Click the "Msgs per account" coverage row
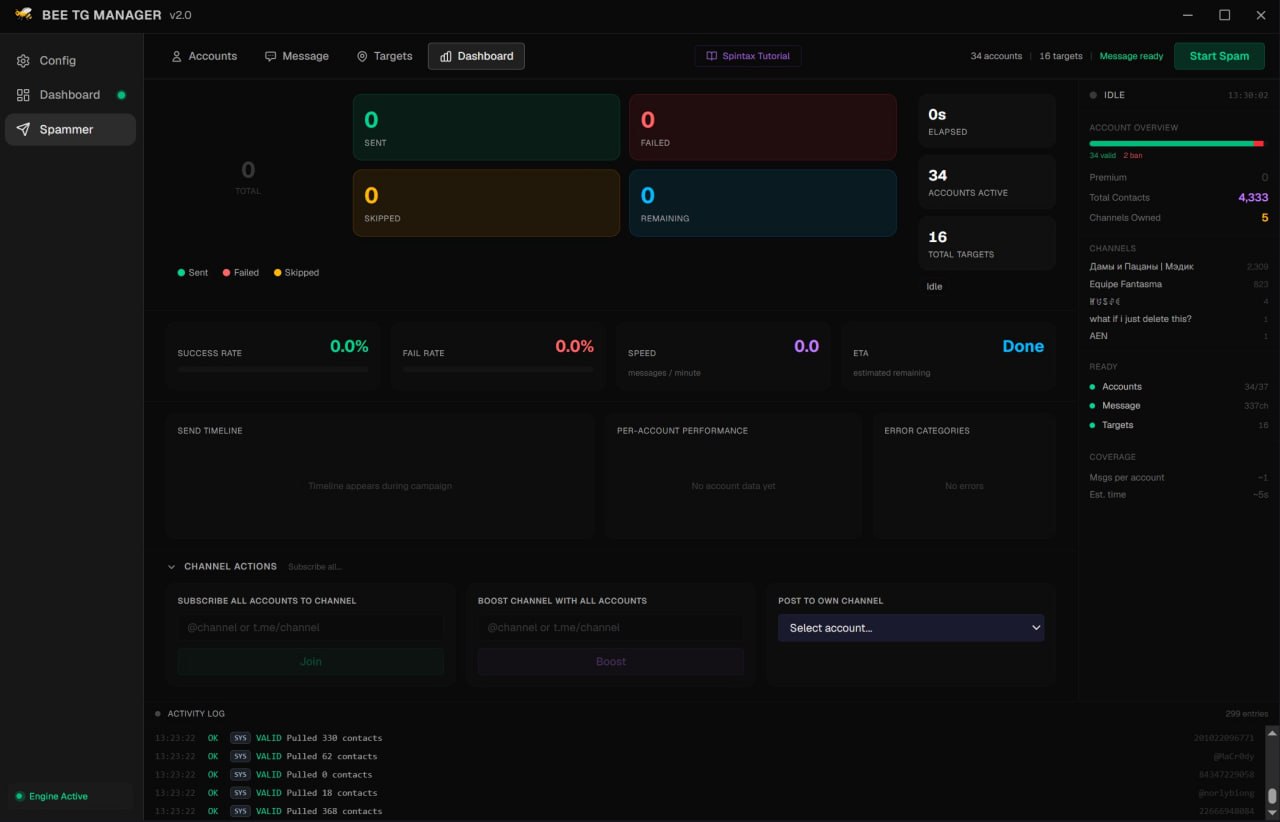Viewport: 1280px width, 822px height. 1179,478
